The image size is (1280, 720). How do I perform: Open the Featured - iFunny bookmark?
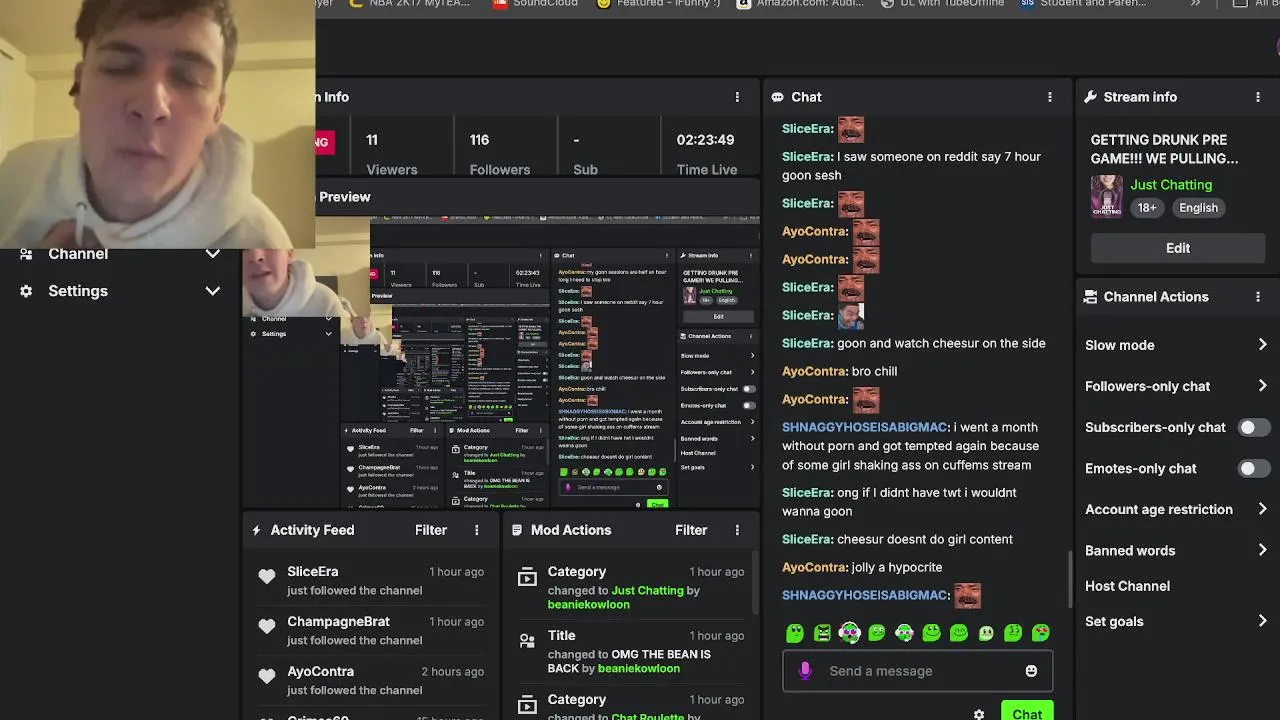[x=658, y=4]
